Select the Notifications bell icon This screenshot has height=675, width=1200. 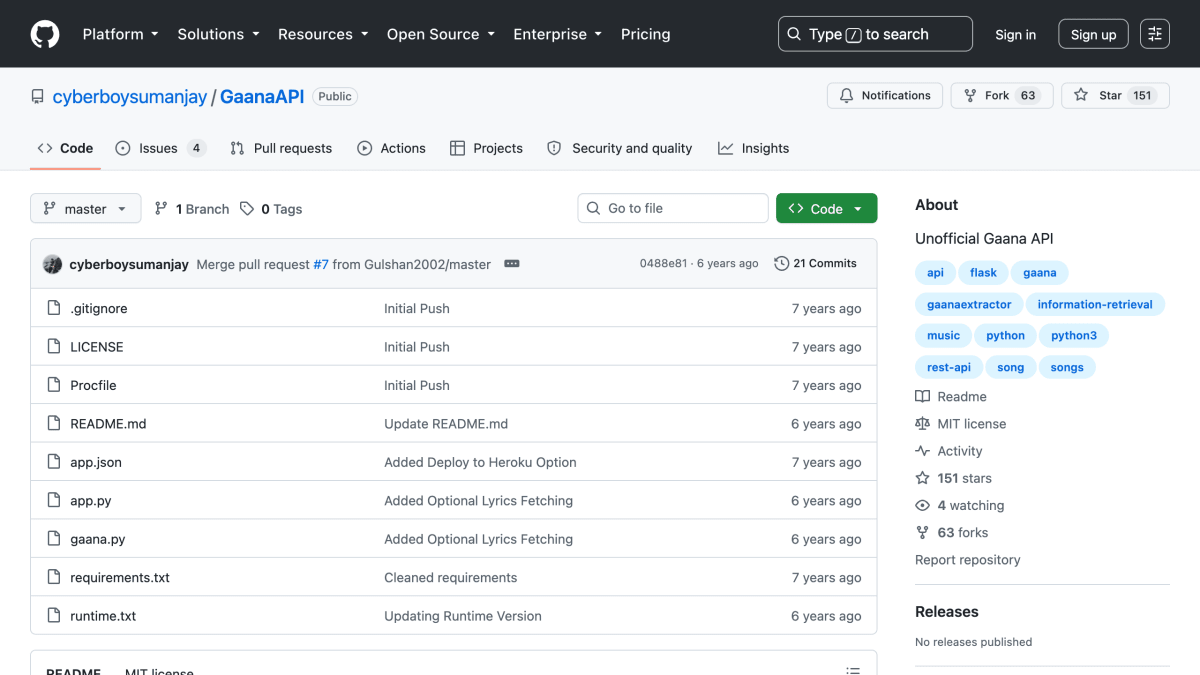[x=847, y=95]
